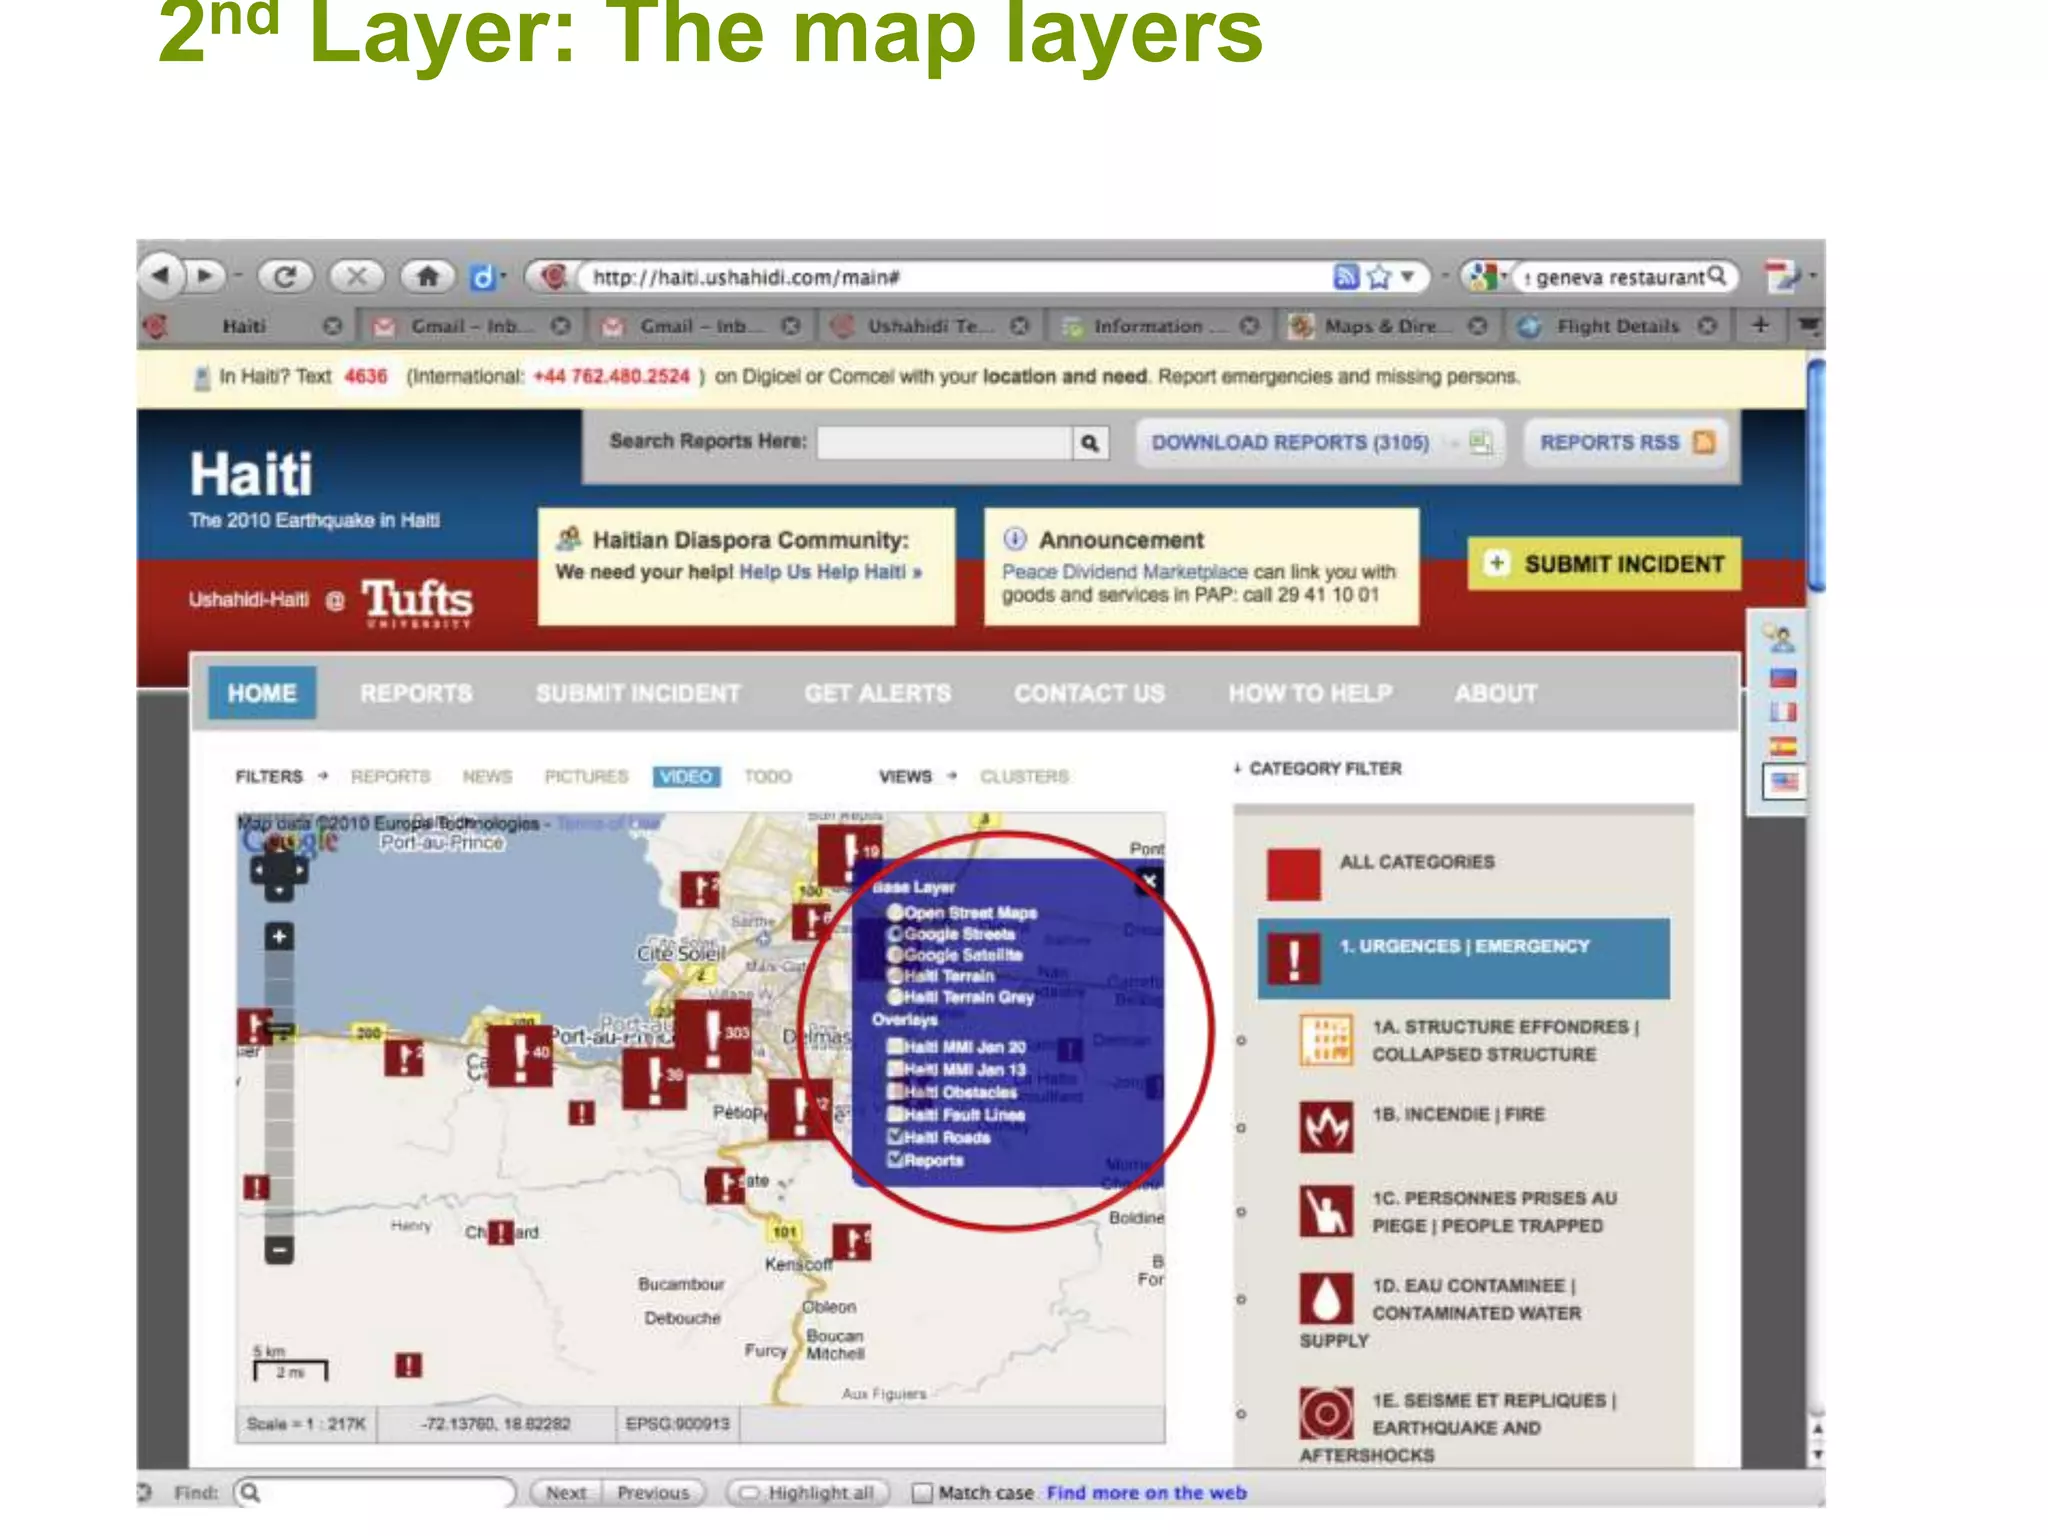Select Google Satellite base layer

[x=896, y=954]
